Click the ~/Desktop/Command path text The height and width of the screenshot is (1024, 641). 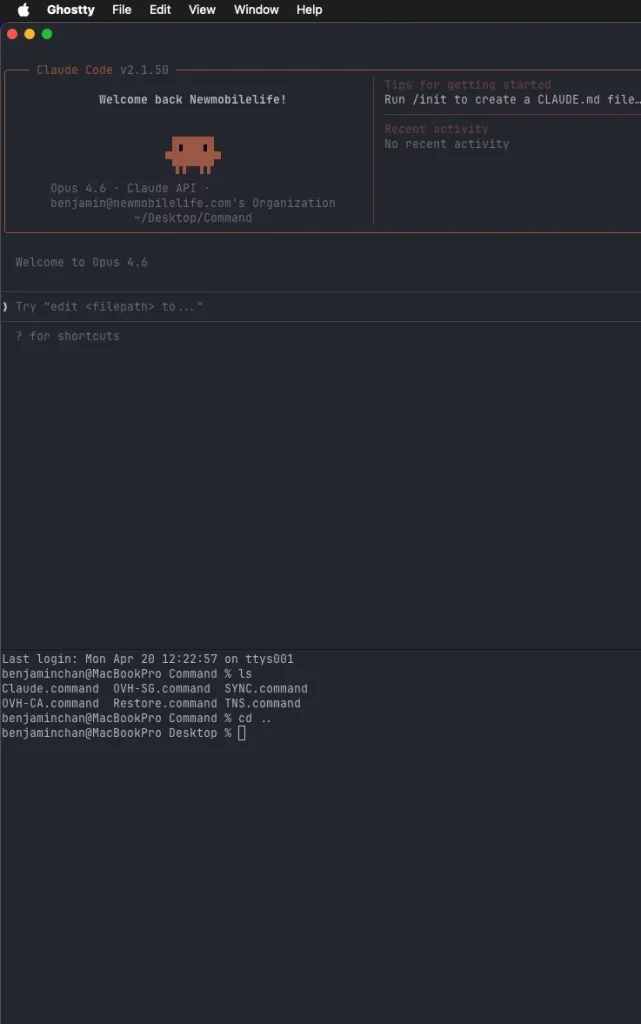pos(193,218)
